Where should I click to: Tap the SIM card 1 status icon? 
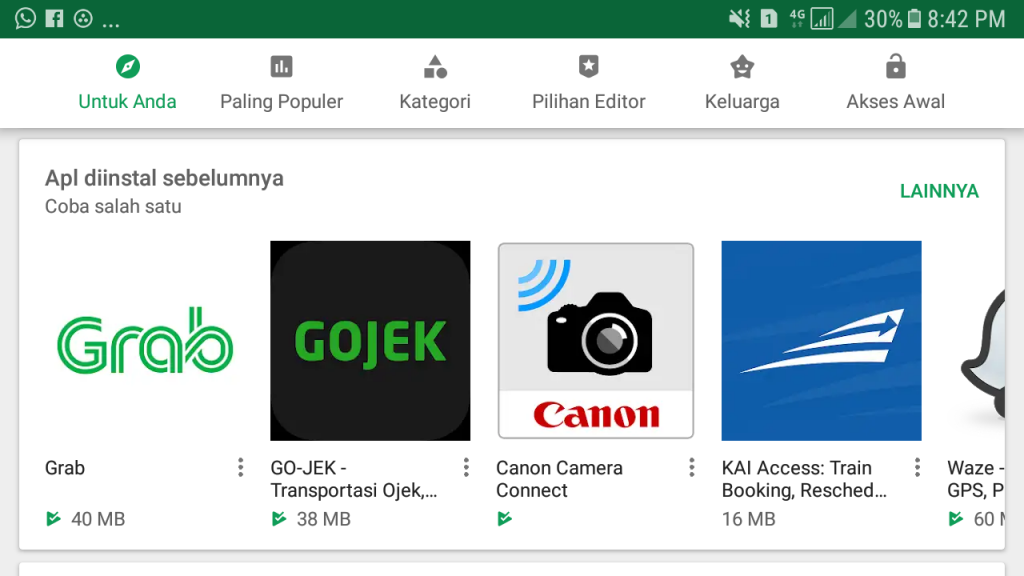coord(769,18)
